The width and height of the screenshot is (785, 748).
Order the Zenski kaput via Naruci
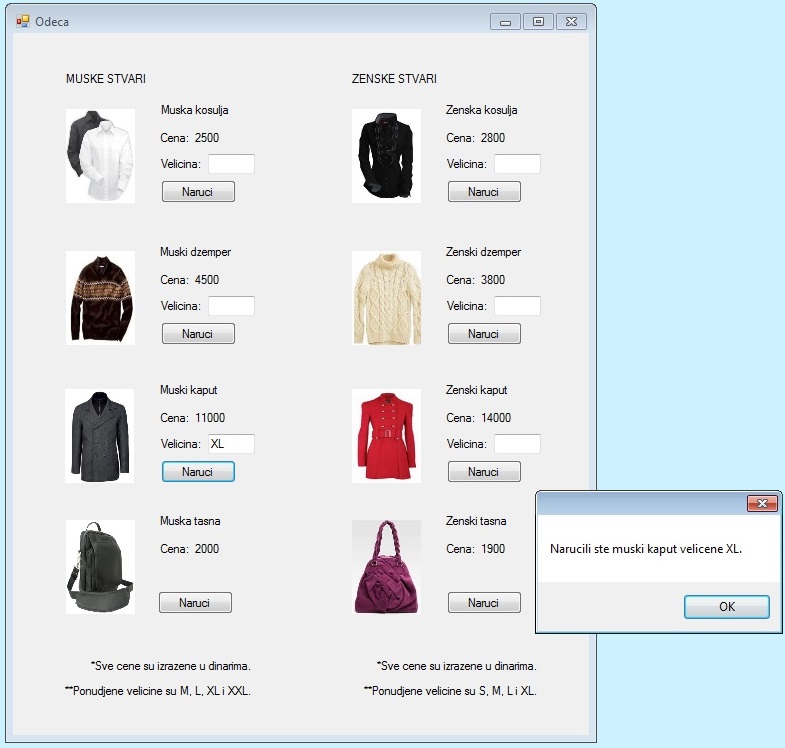(x=484, y=471)
